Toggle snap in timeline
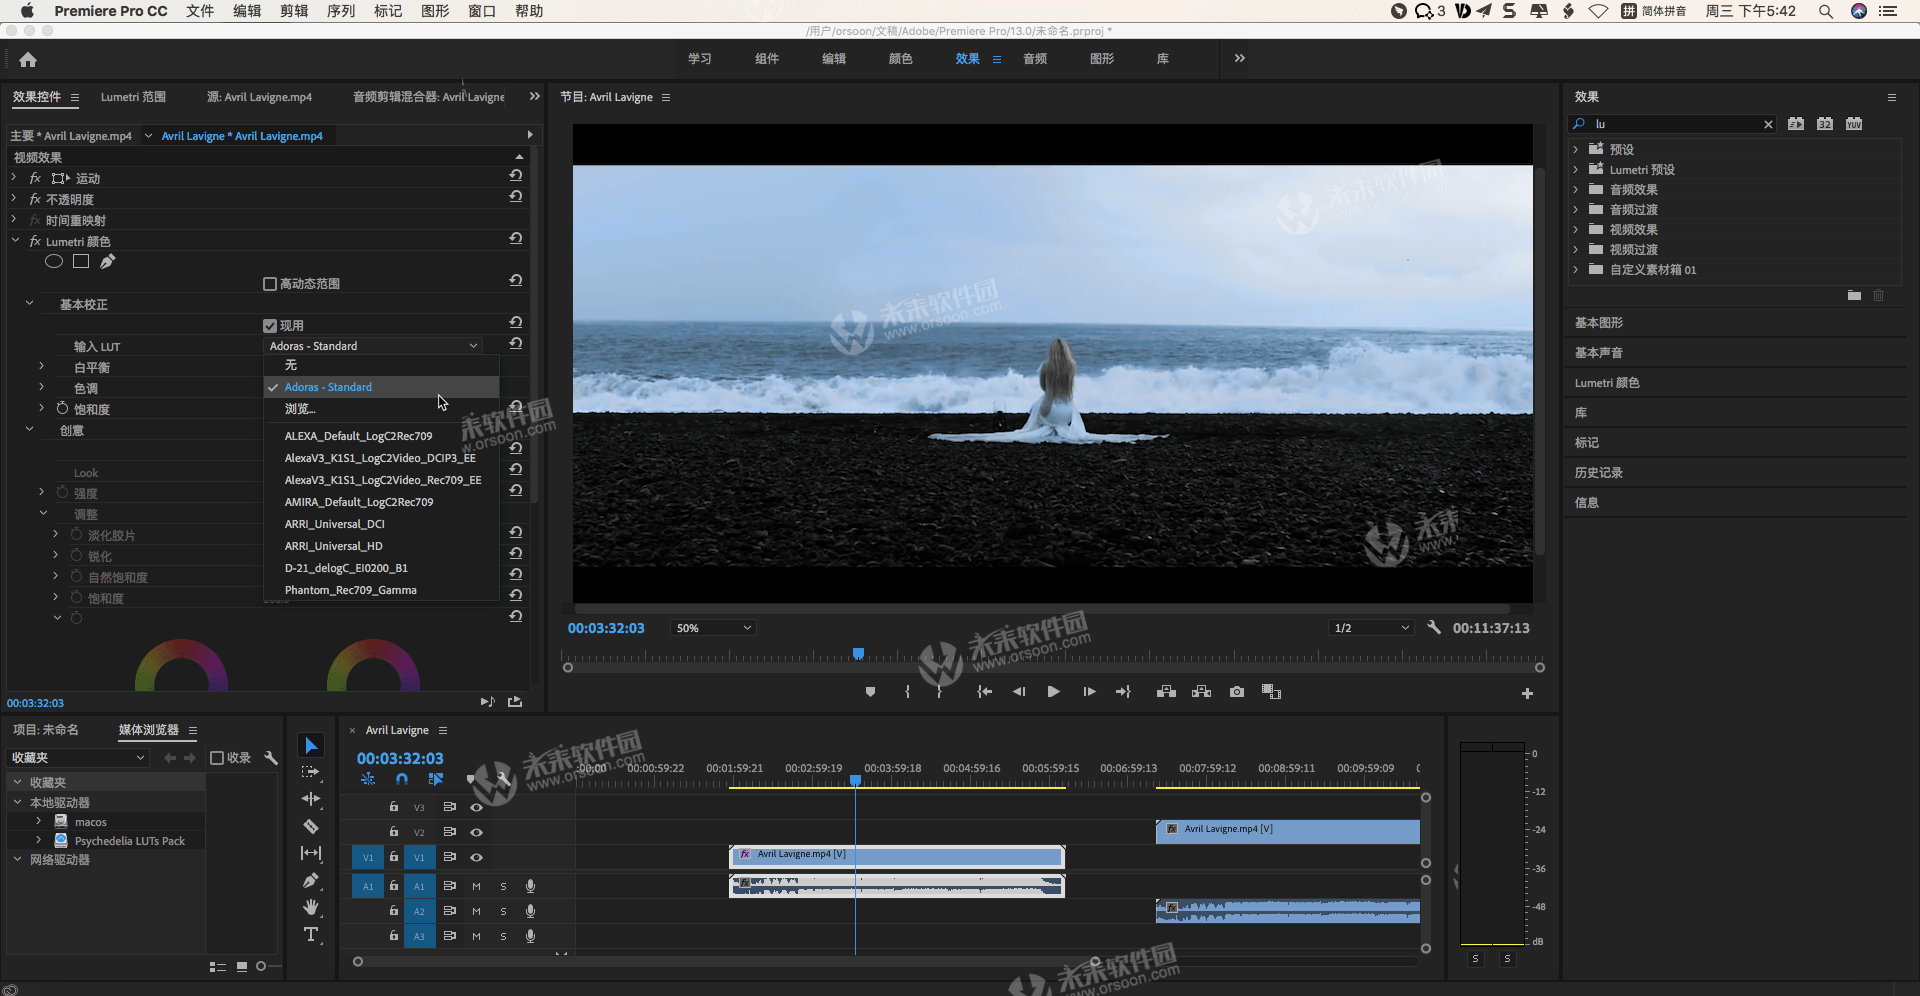 click(x=401, y=779)
